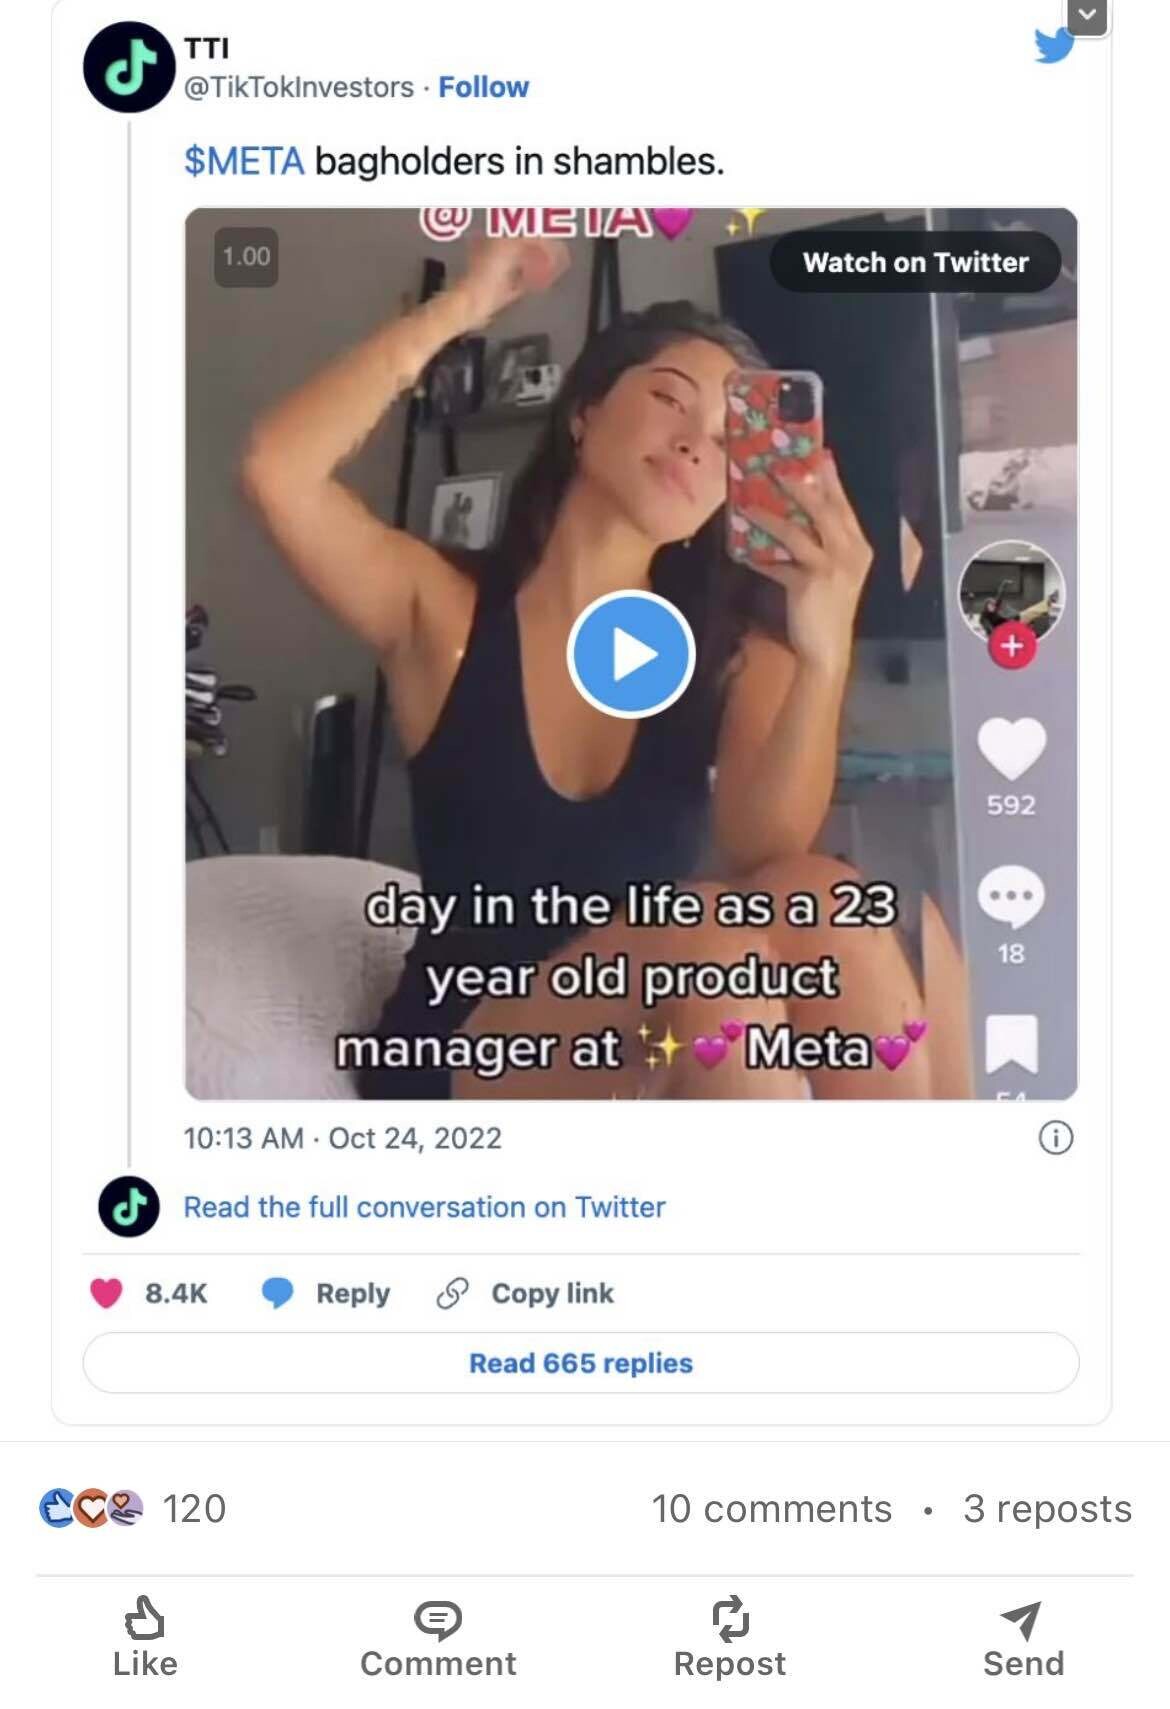Viewport: 1170px width, 1709px height.
Task: Open the $META cashtag link
Action: (244, 160)
